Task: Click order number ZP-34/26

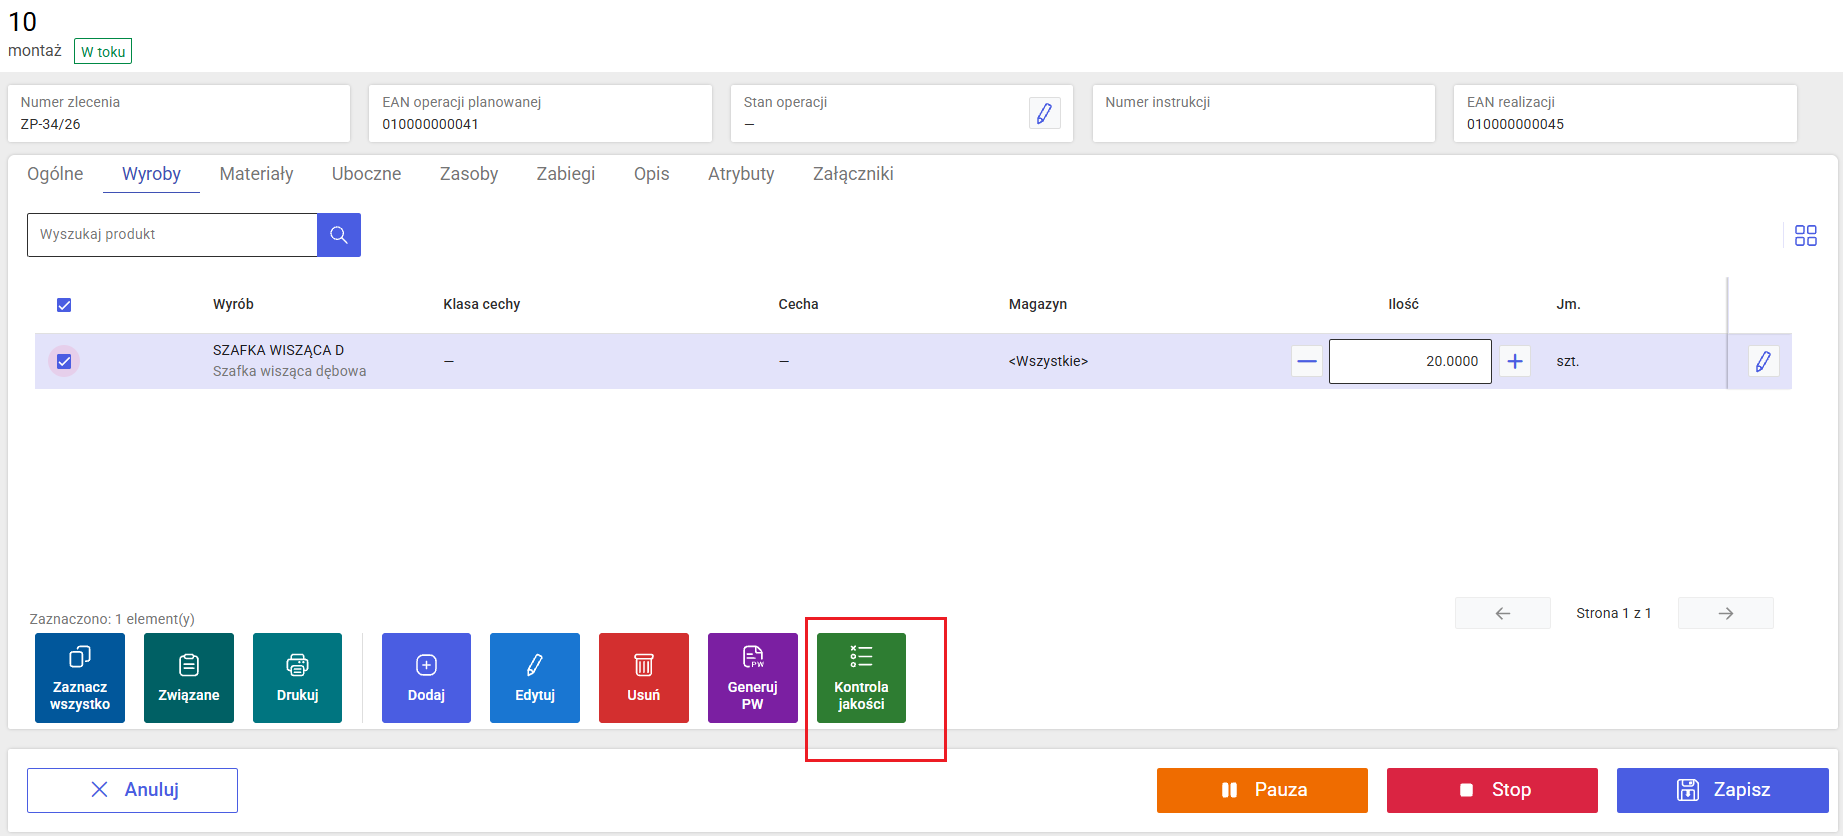Action: tap(50, 124)
